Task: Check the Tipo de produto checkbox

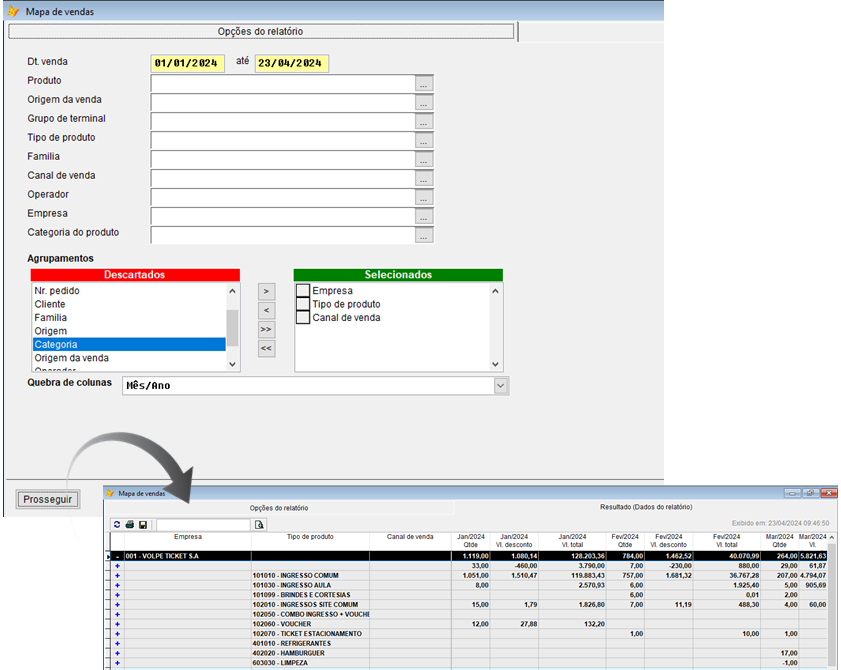Action: pyautogui.click(x=303, y=304)
